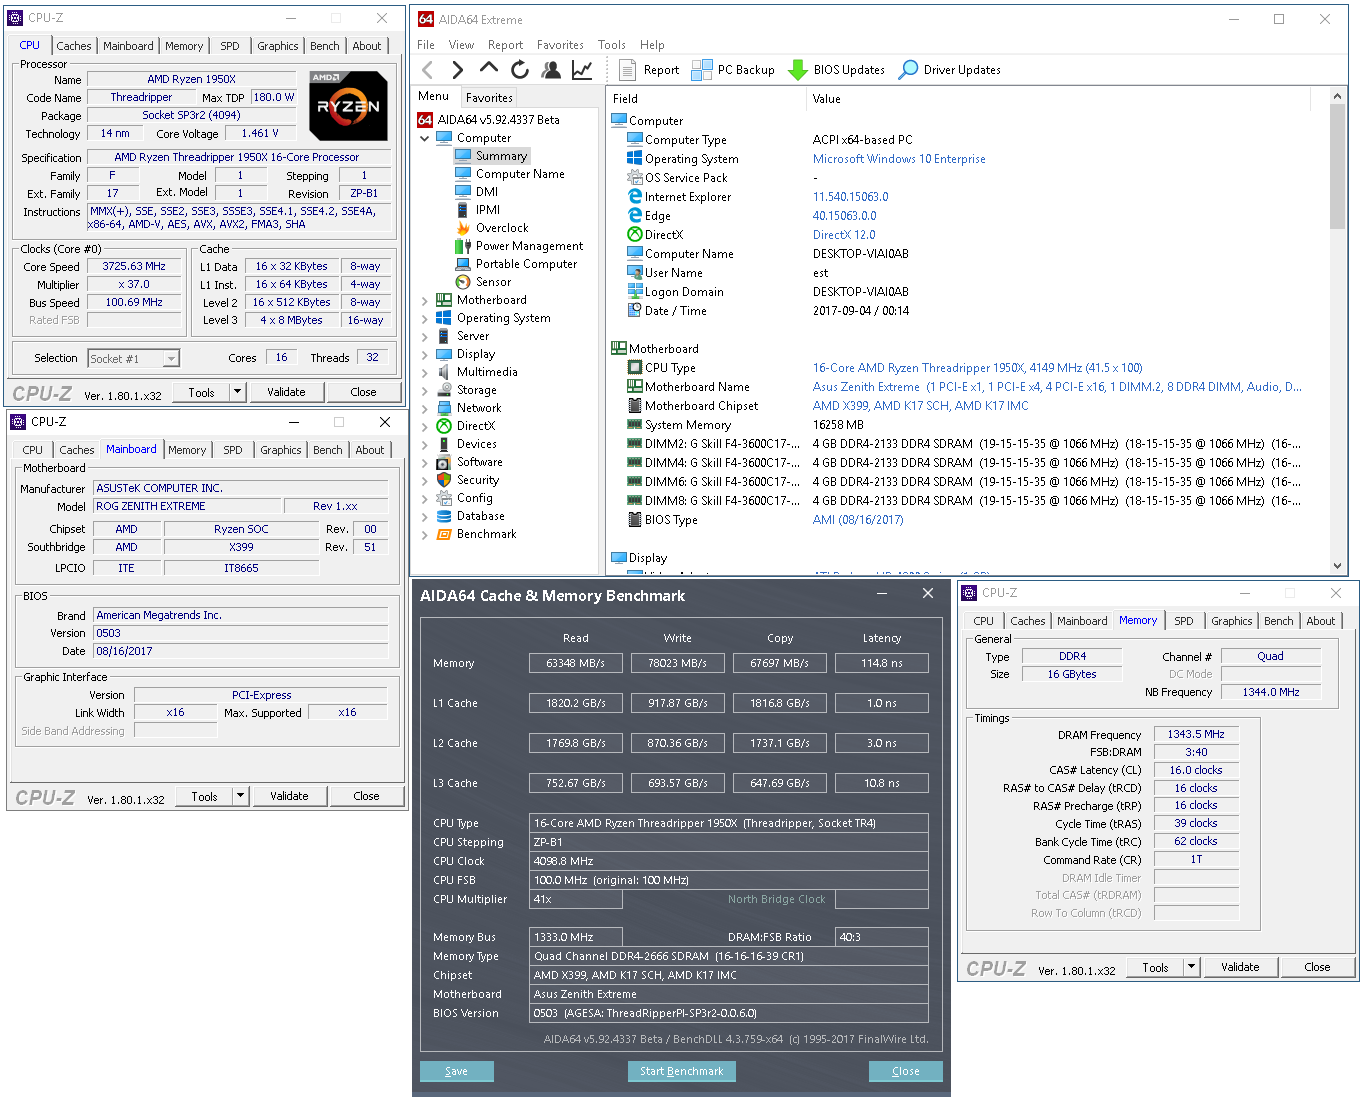Open the AIDA64 graph icon in toolbar
The image size is (1365, 1103).
(582, 70)
